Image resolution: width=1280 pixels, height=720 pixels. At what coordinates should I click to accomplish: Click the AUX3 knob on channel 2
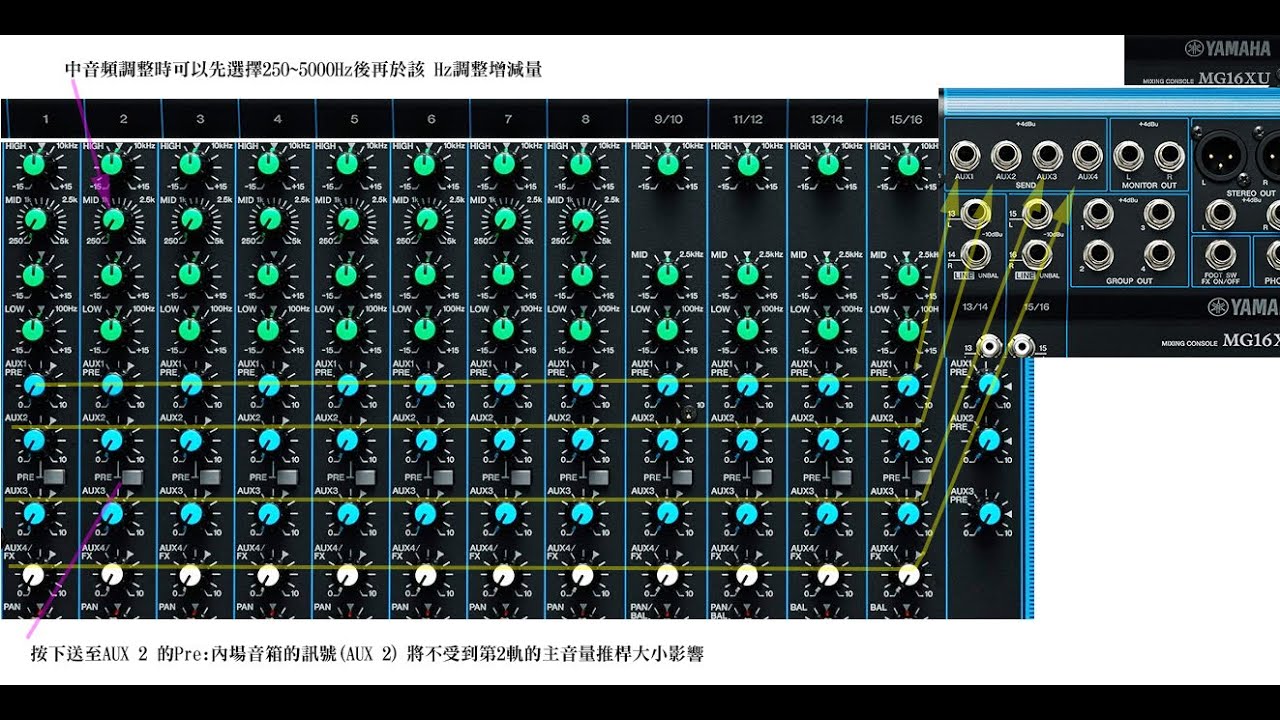click(112, 514)
